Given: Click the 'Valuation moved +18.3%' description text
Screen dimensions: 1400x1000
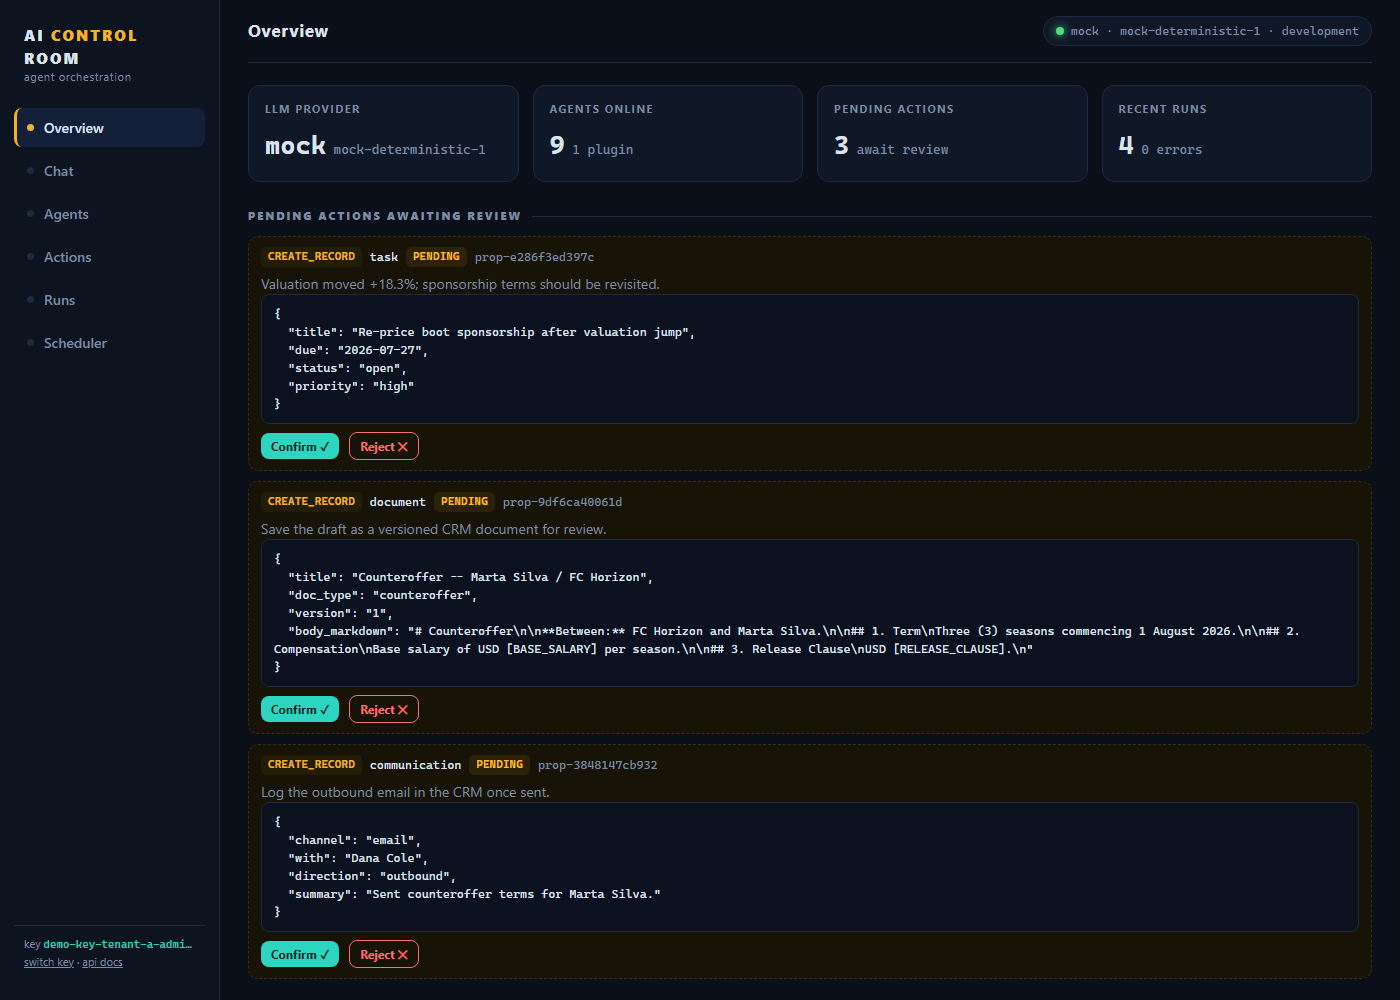Looking at the screenshot, I should (x=460, y=285).
